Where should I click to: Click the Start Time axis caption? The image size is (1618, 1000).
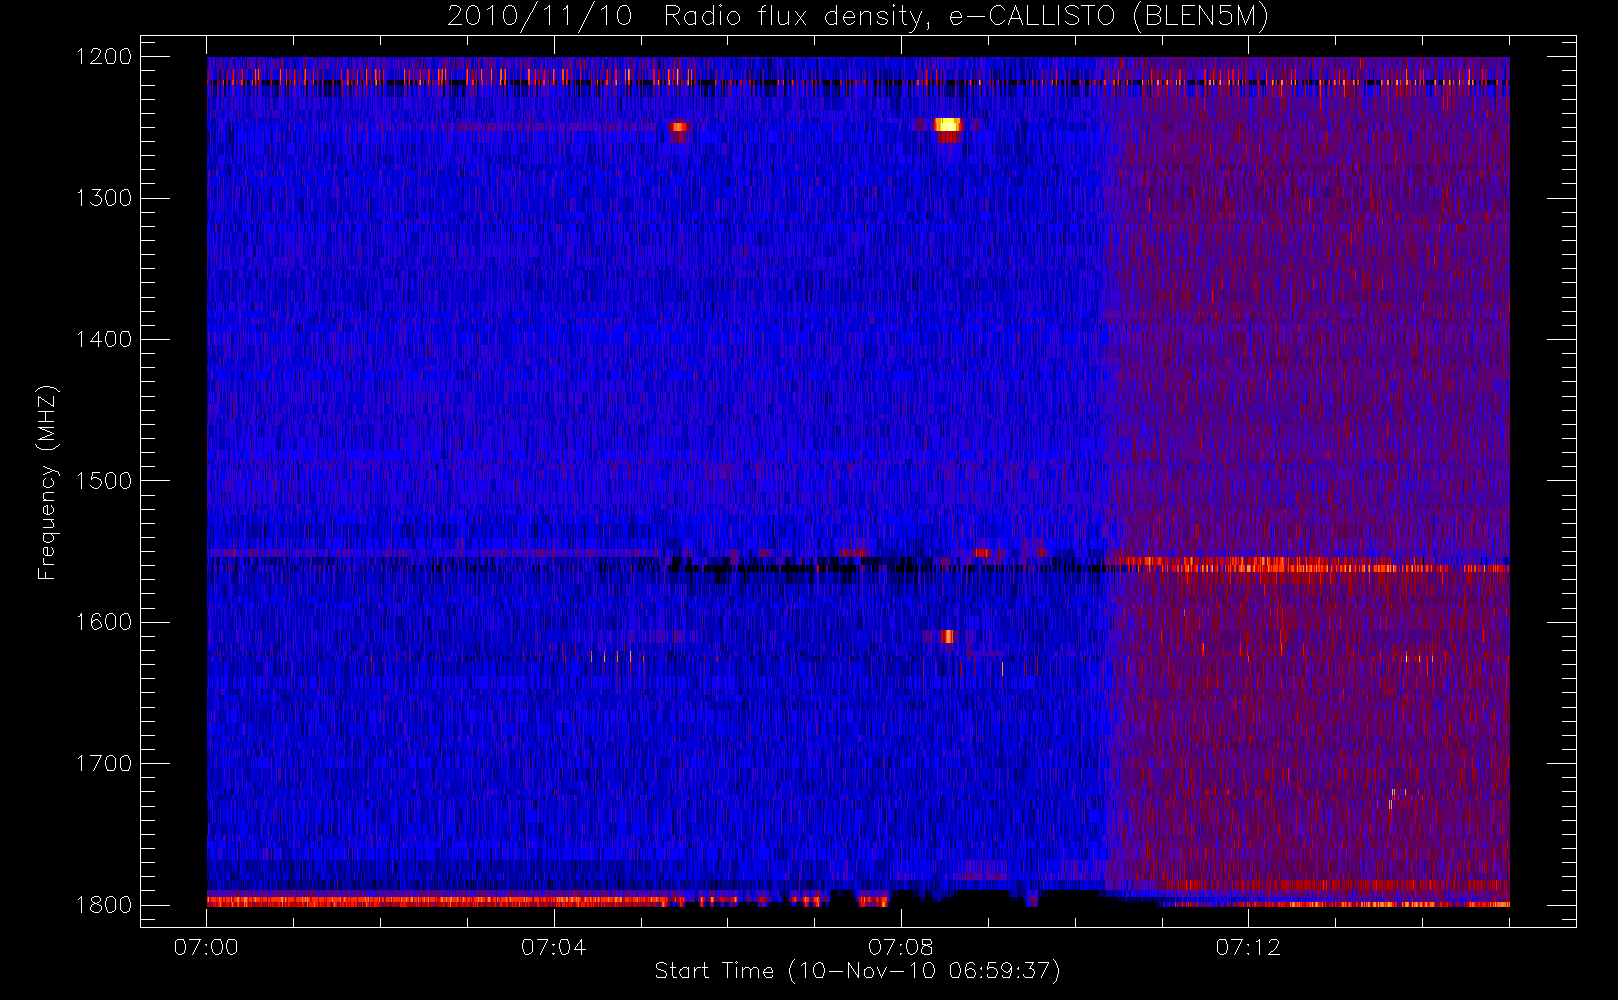(857, 971)
